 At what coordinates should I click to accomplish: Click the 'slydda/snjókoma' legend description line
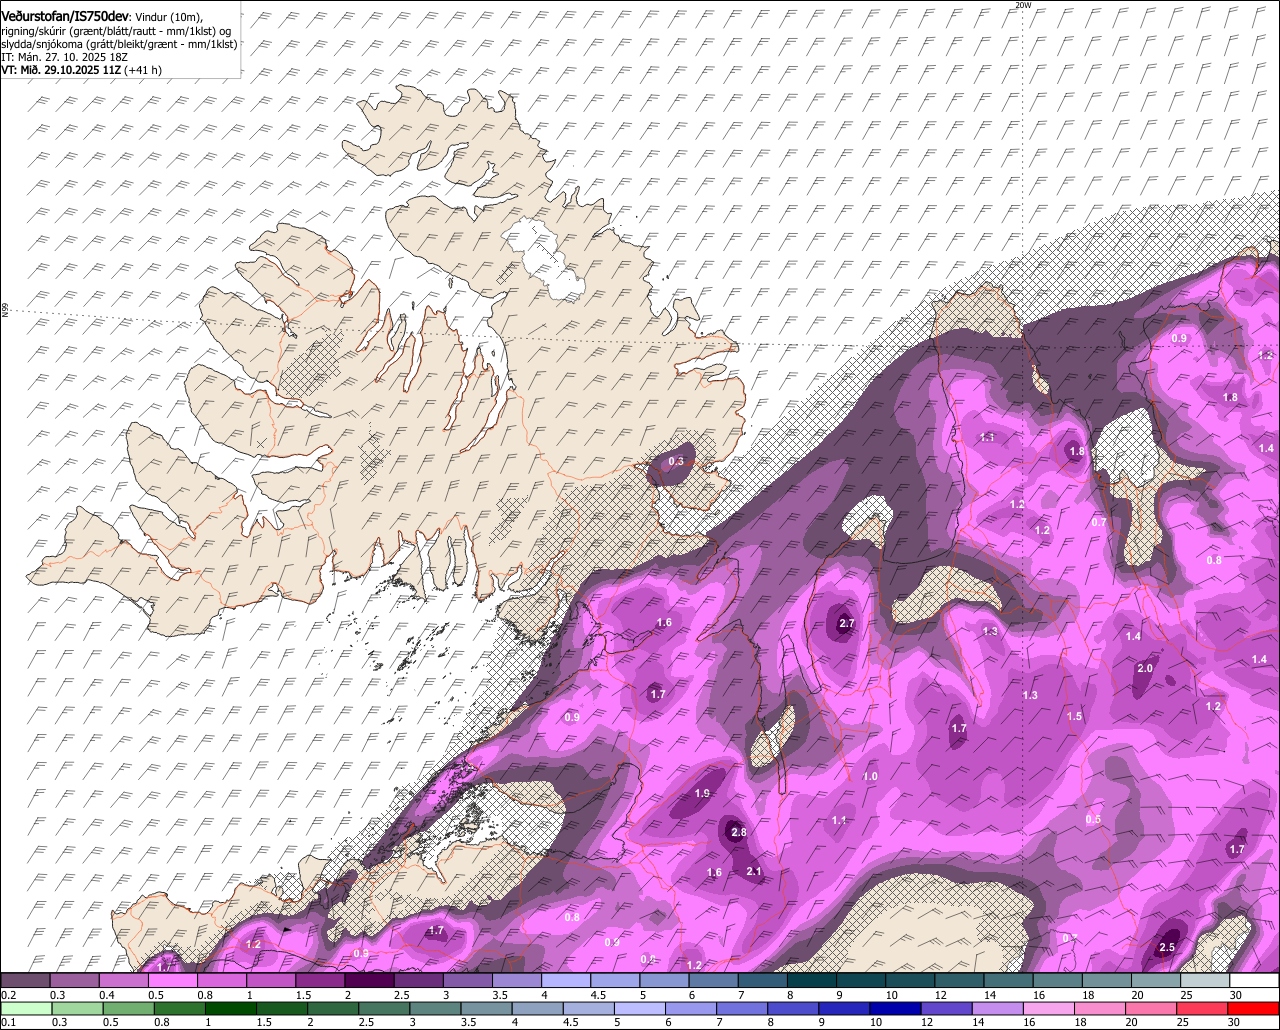[119, 44]
